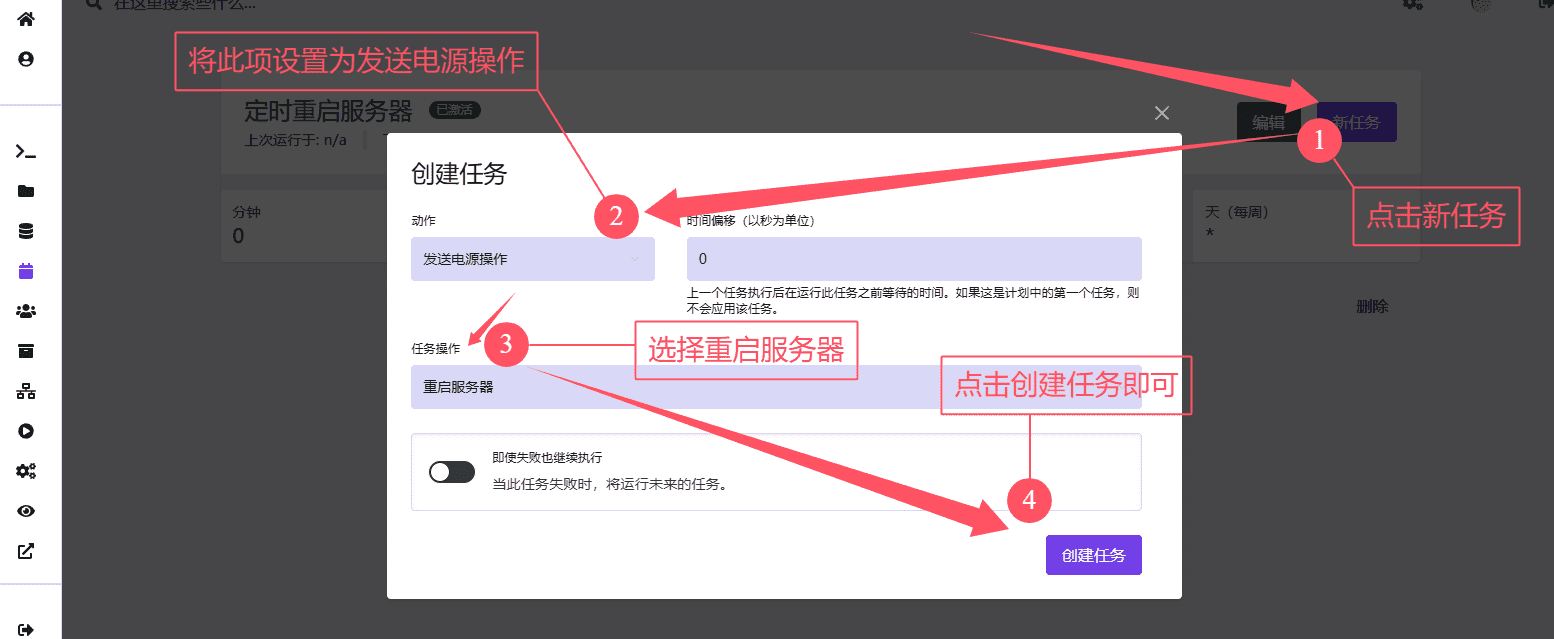This screenshot has width=1554, height=639.
Task: Open the databases icon in sidebar
Action: 26,231
